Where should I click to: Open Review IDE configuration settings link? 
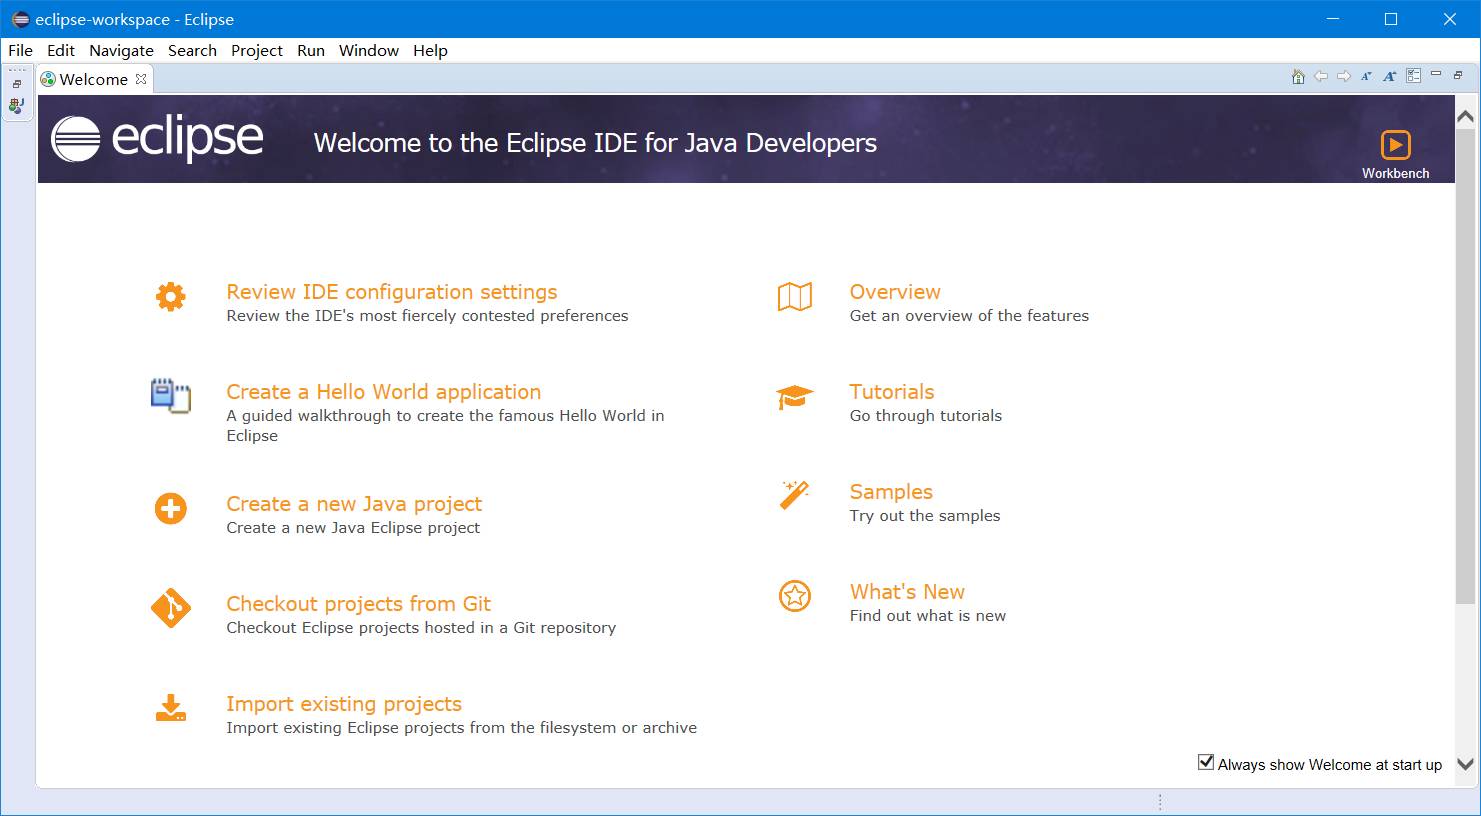[392, 292]
